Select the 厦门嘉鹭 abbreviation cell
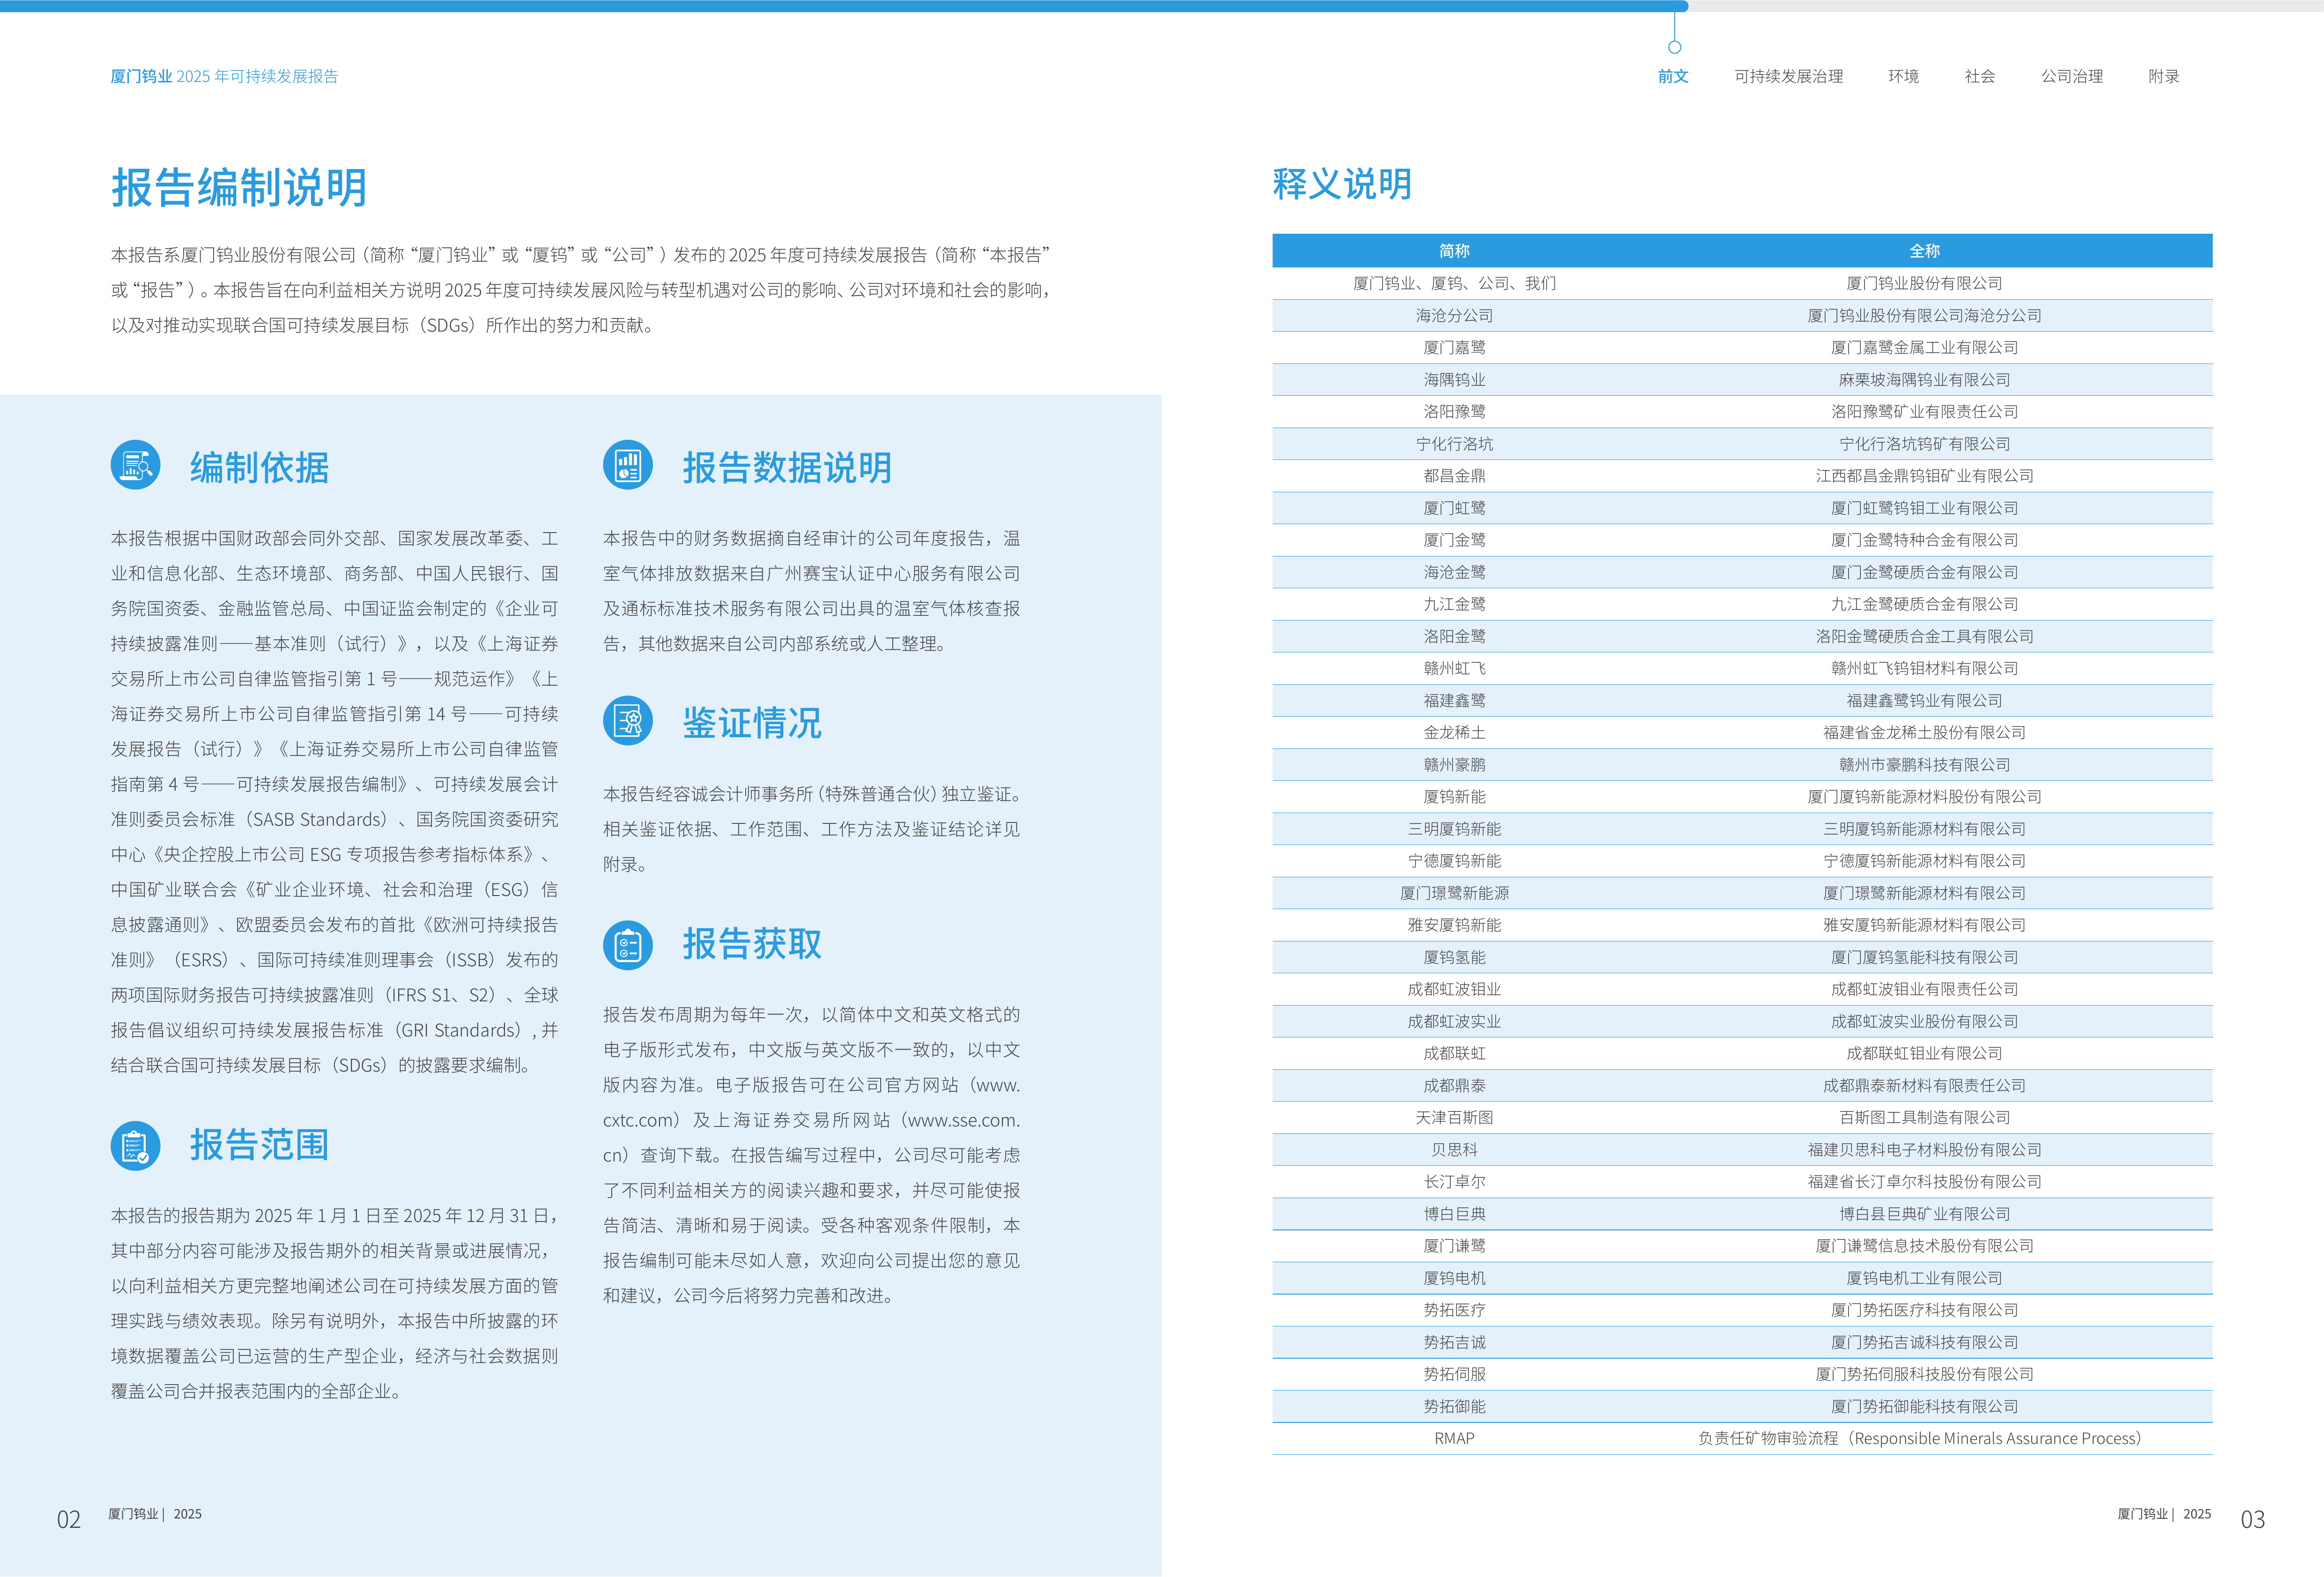 [x=1454, y=347]
